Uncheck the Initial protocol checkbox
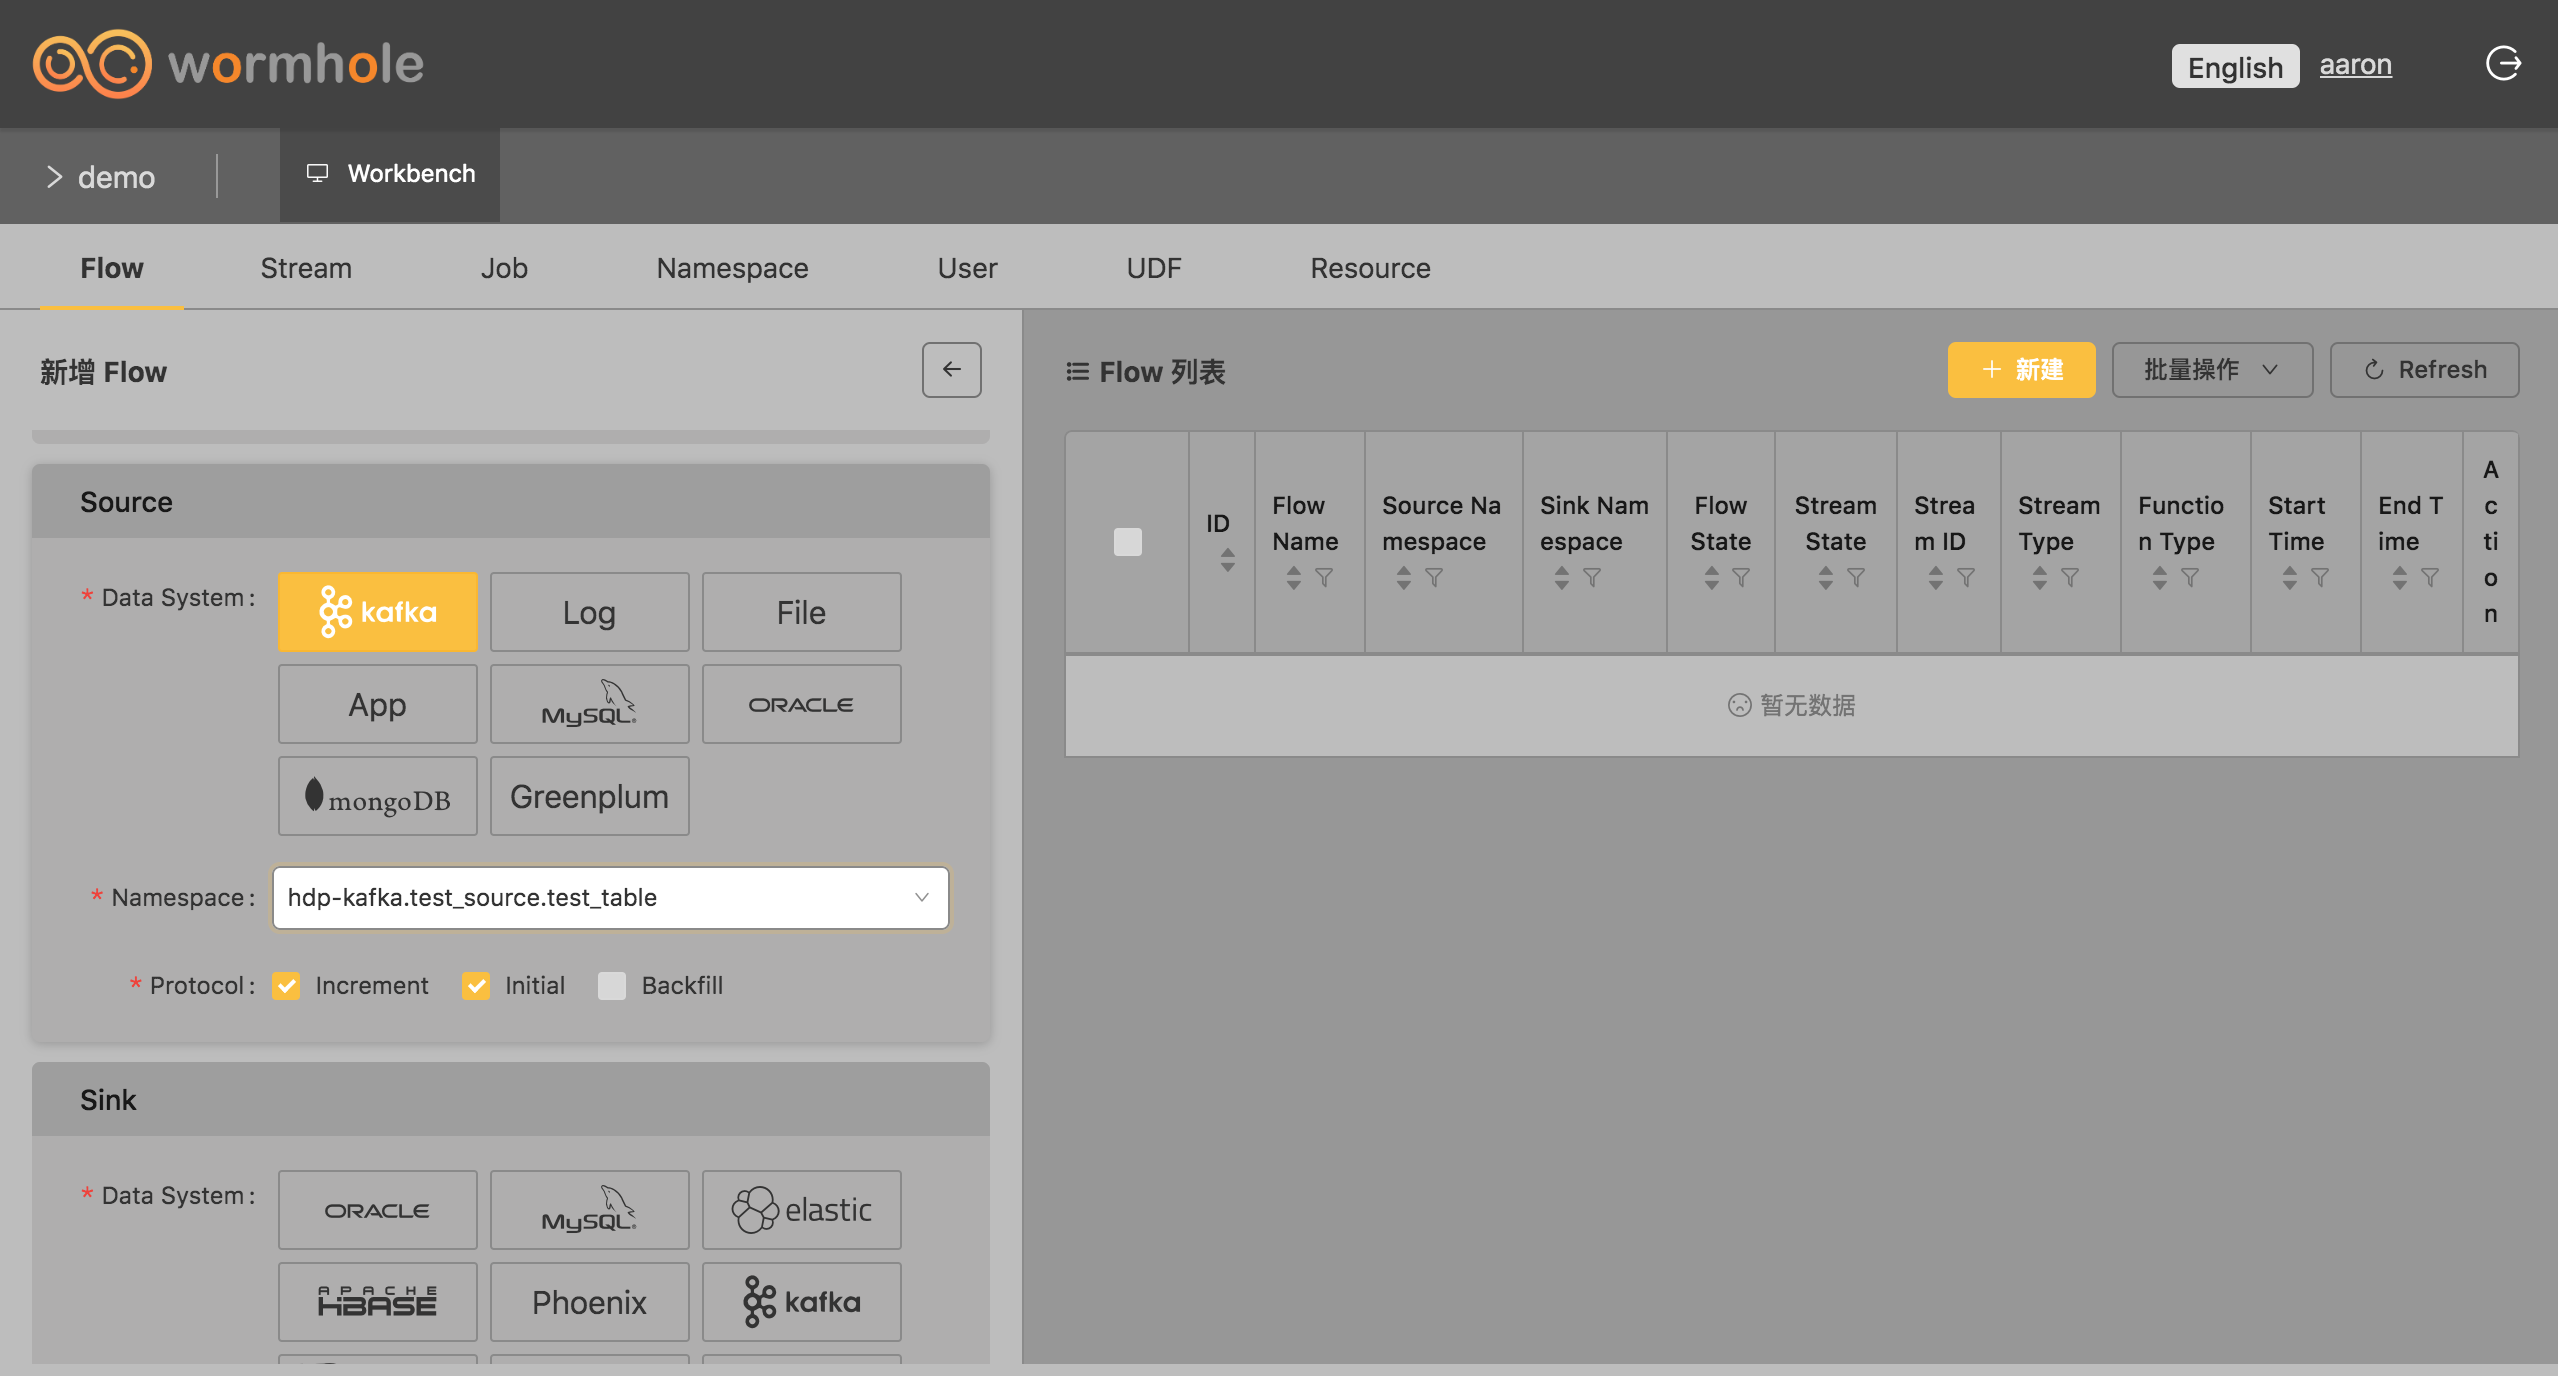 (476, 986)
